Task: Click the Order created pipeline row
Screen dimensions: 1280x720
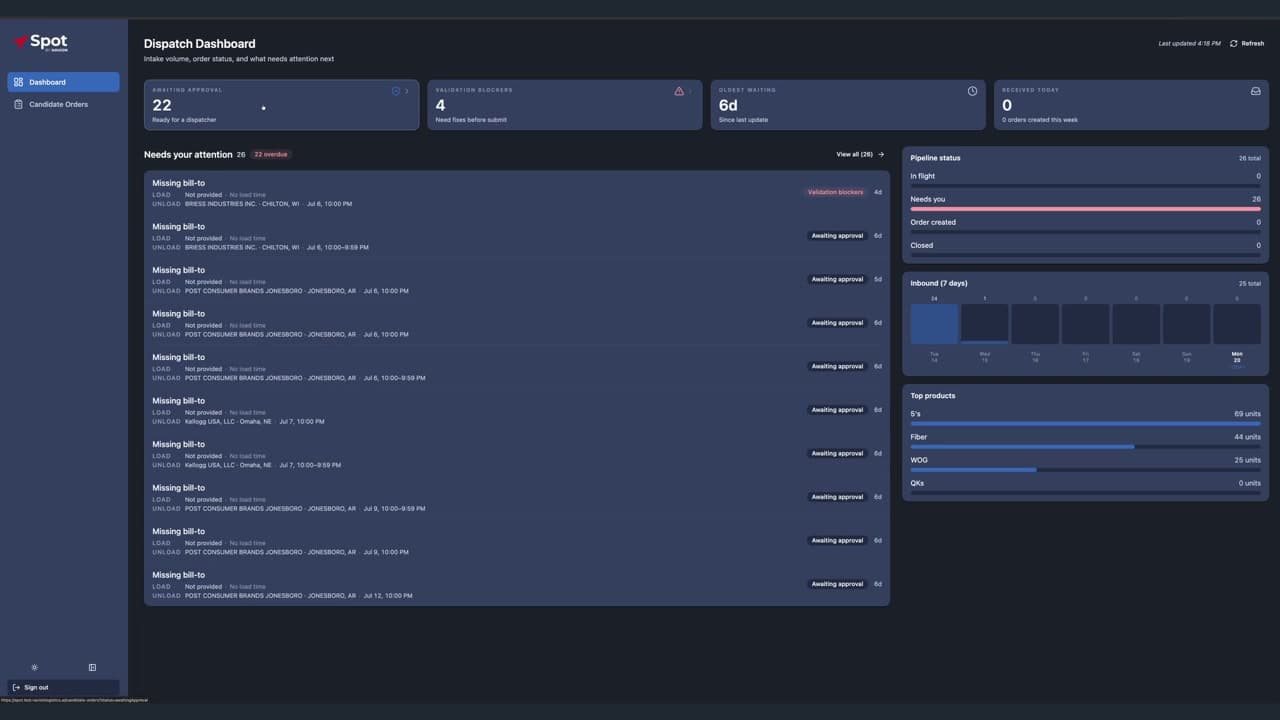Action: pyautogui.click(x=1085, y=225)
